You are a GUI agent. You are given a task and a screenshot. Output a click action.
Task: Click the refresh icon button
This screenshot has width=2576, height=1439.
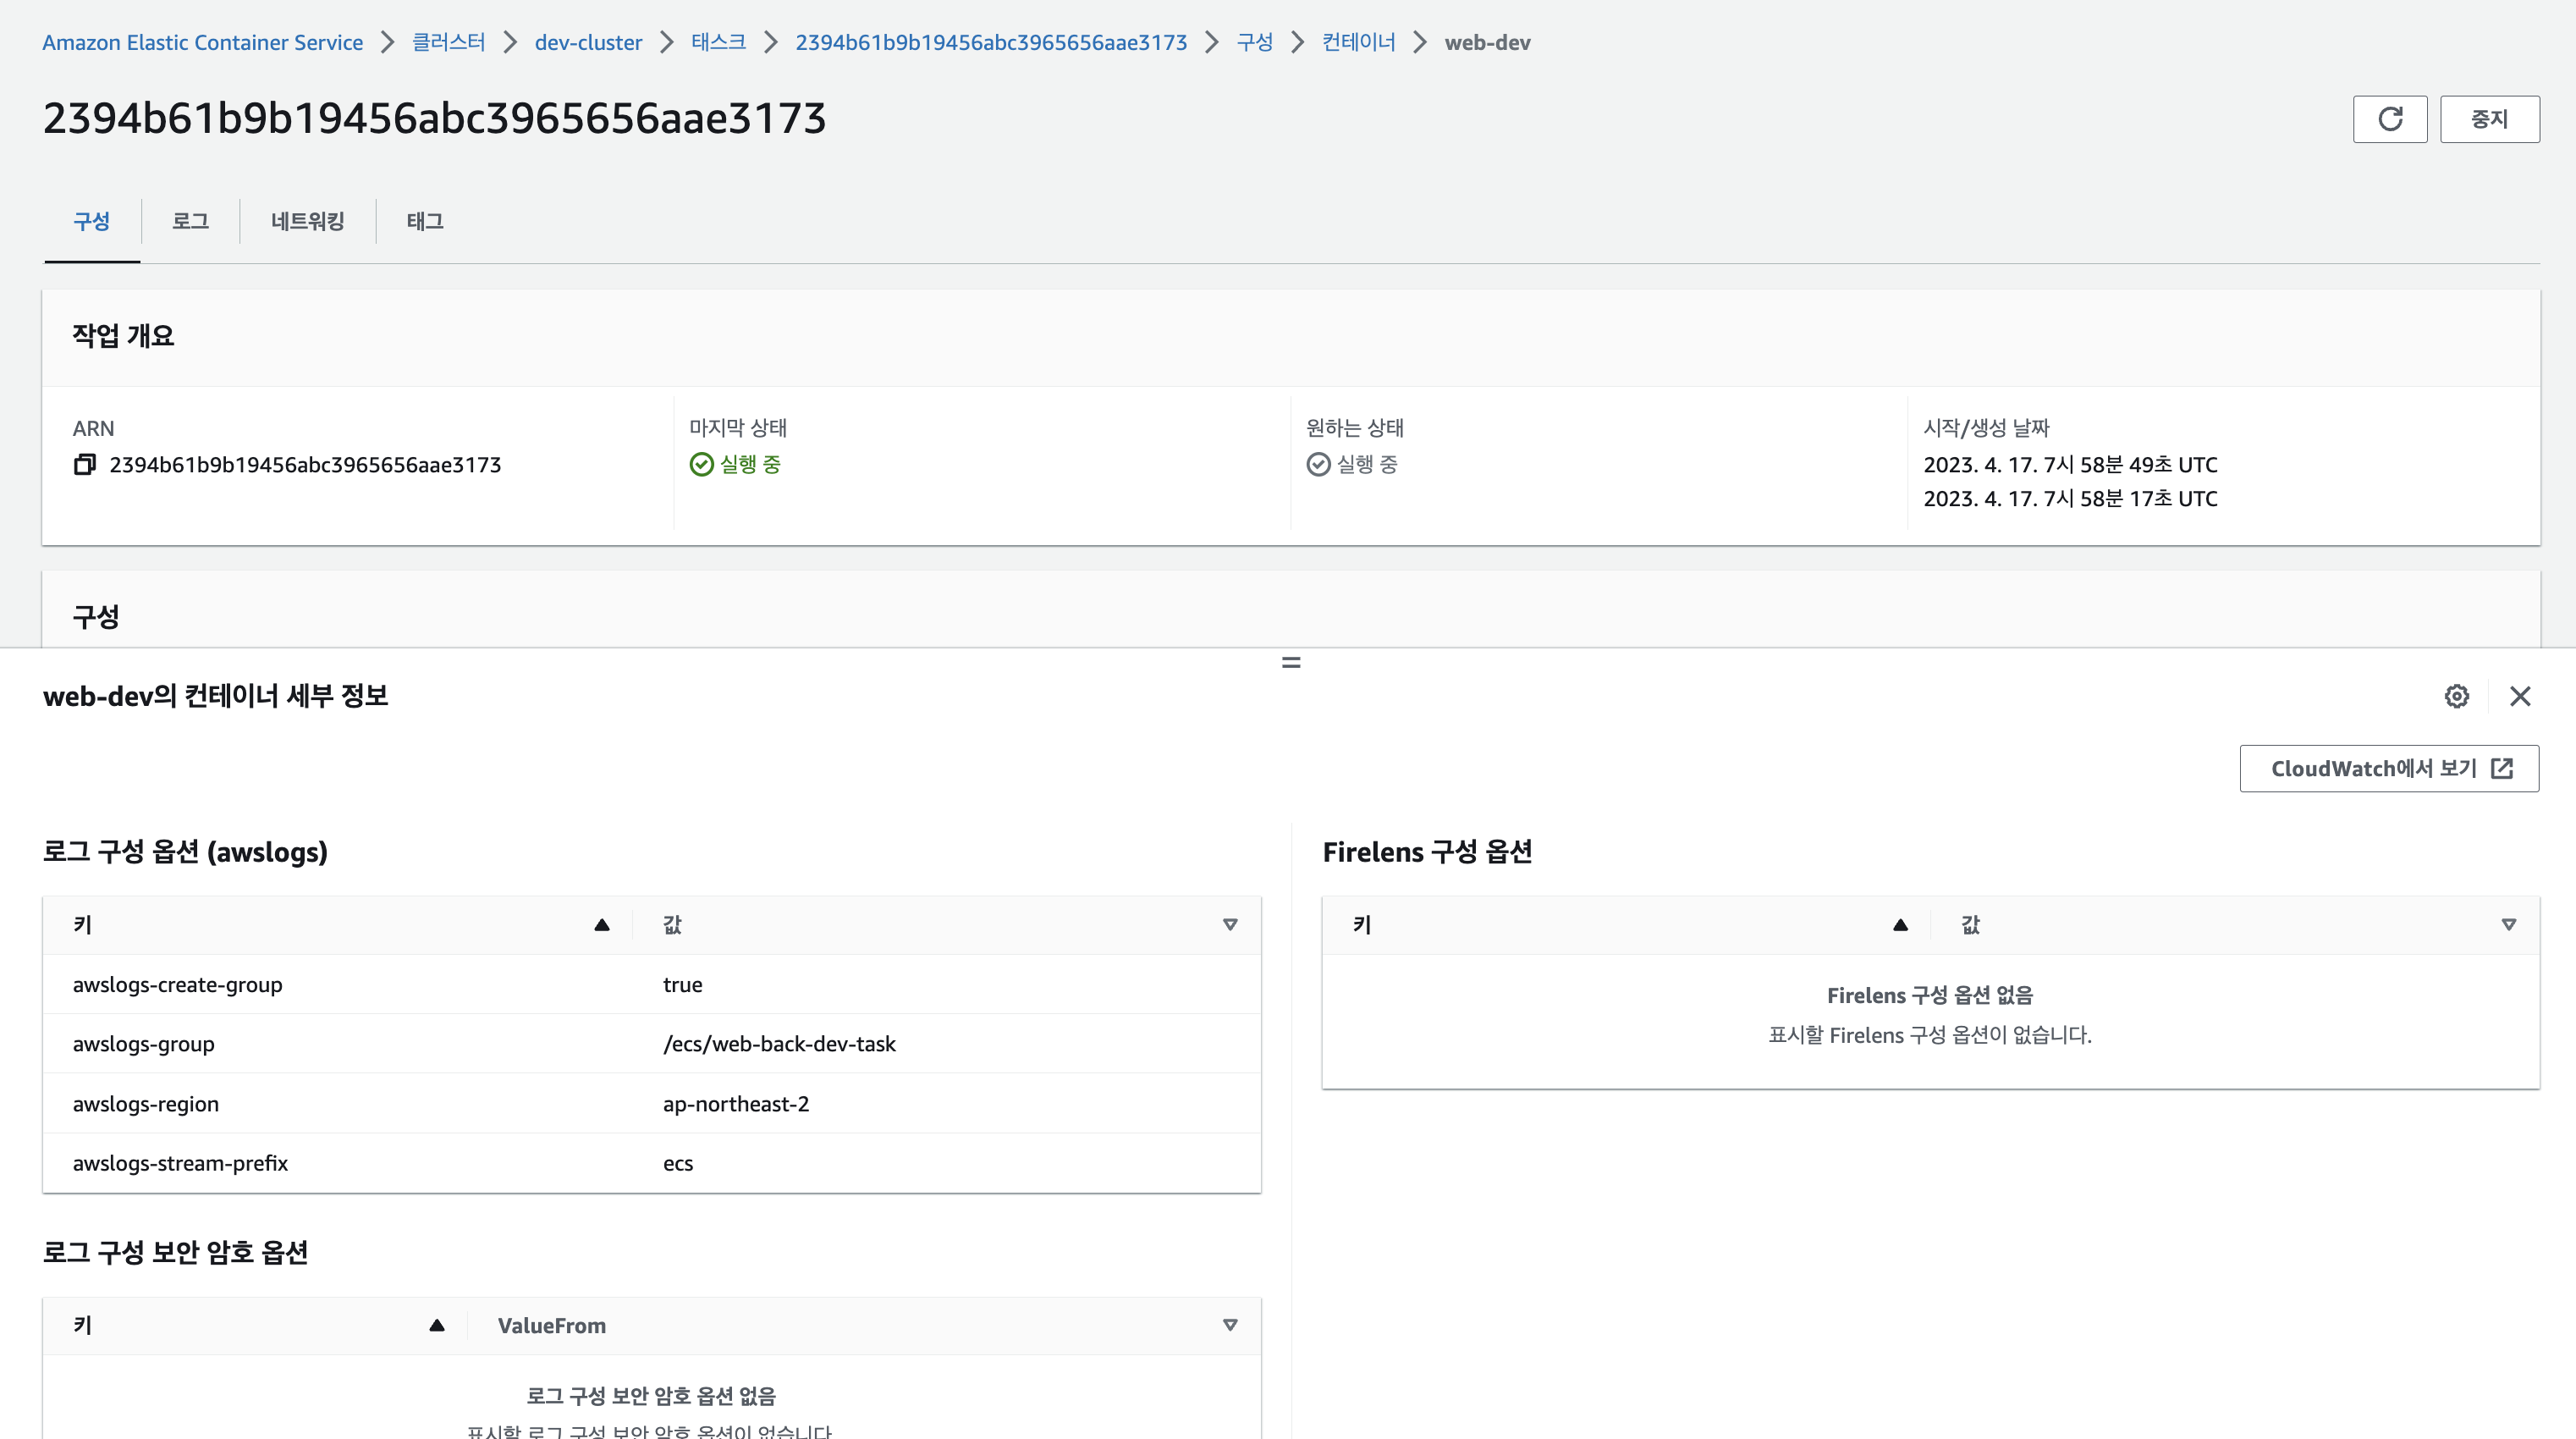pos(2389,119)
